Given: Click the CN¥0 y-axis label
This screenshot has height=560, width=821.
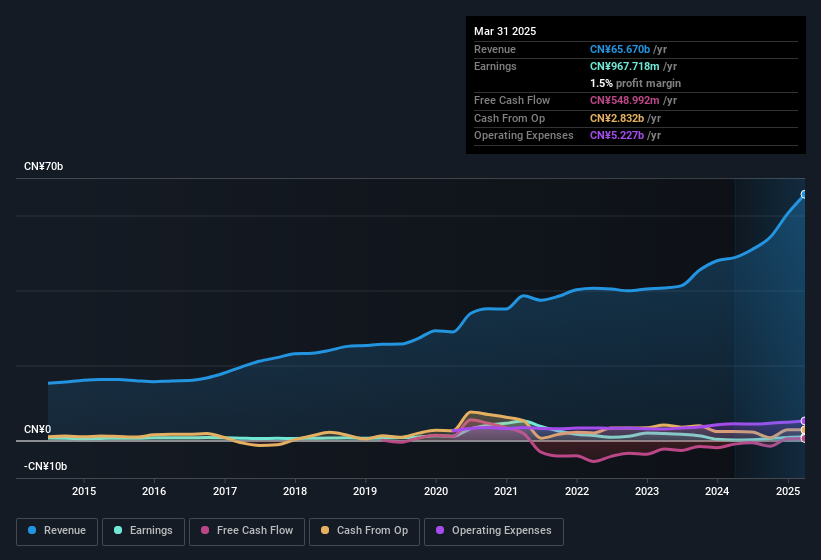Looking at the screenshot, I should pos(38,429).
